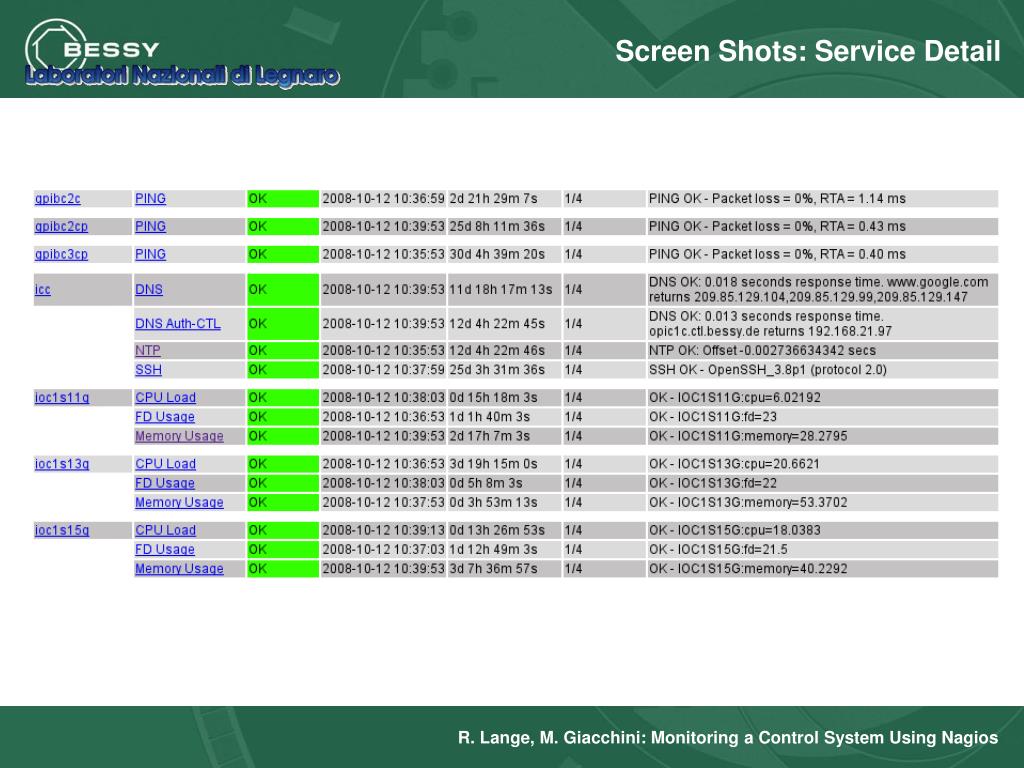Viewport: 1024px width, 768px height.
Task: Select duration 11d 18h 17m 13s
Action: pos(500,289)
